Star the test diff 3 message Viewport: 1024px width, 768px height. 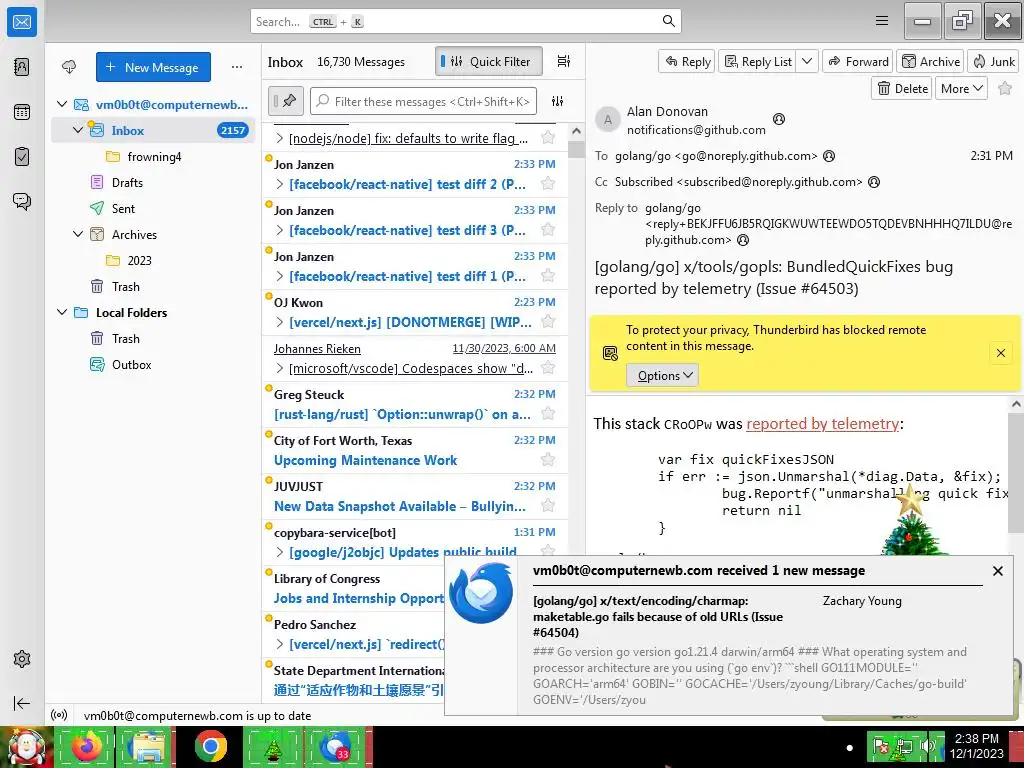point(548,230)
